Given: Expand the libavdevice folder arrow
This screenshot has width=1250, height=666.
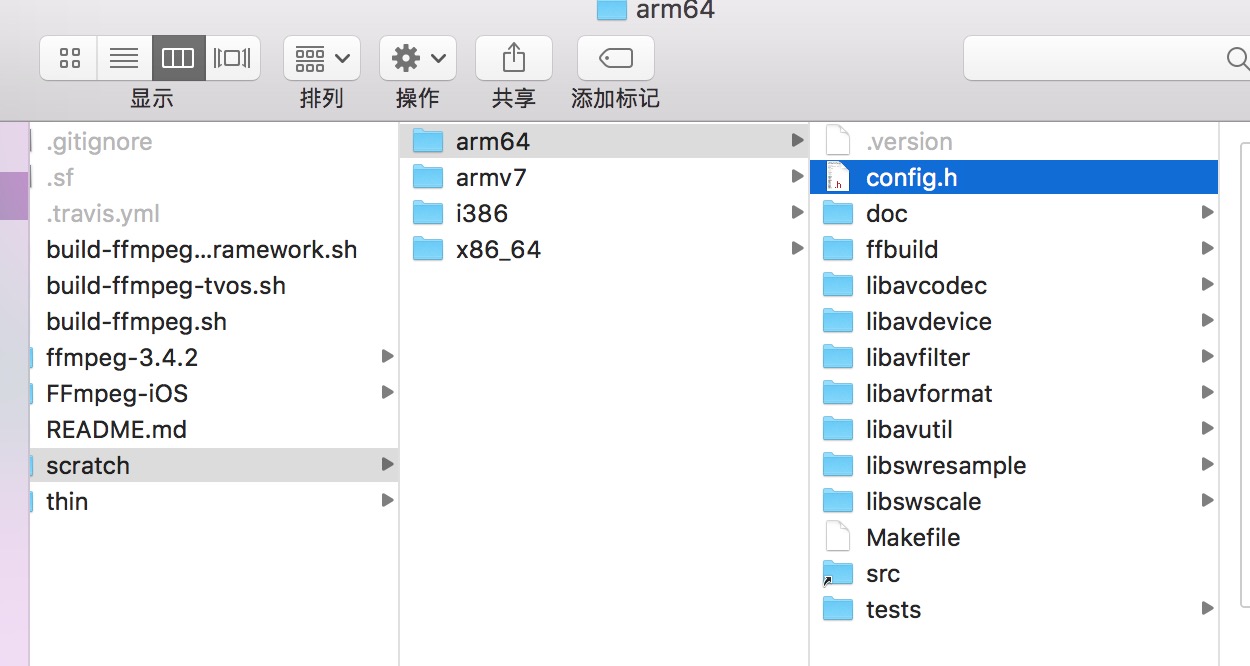Looking at the screenshot, I should coord(1207,321).
